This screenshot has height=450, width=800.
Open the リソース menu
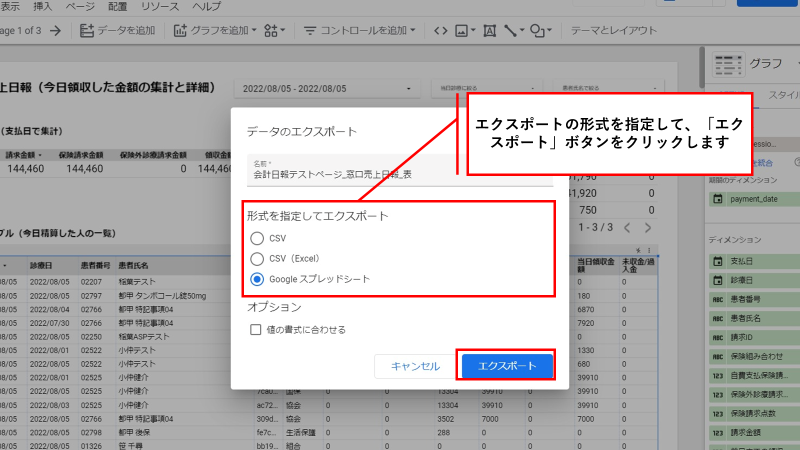coord(160,6)
